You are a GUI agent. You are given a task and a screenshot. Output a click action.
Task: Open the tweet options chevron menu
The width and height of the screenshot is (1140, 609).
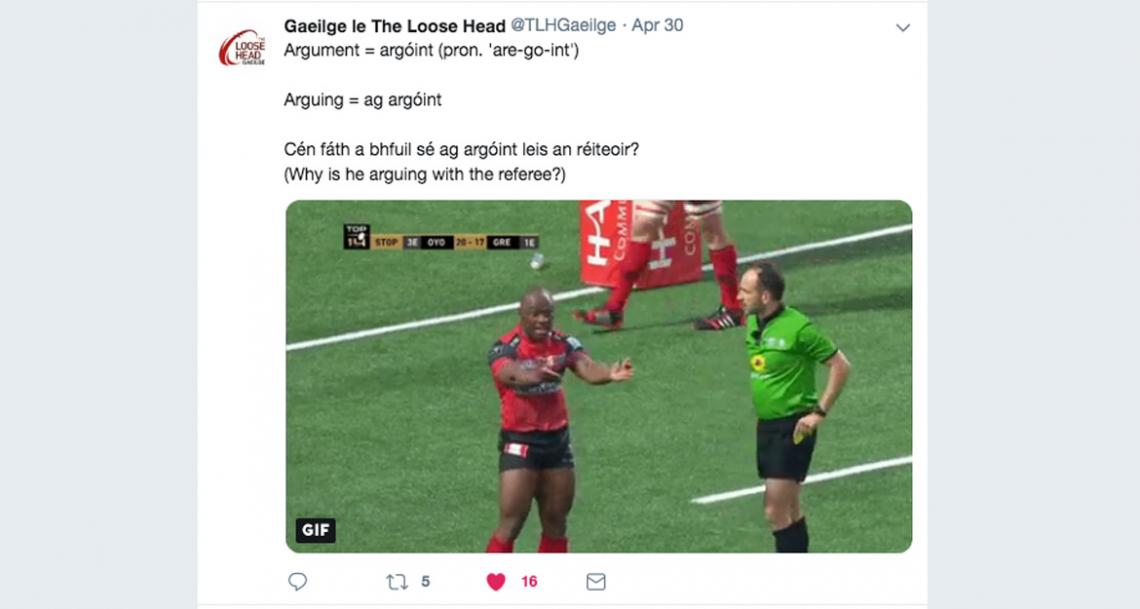coord(902,28)
